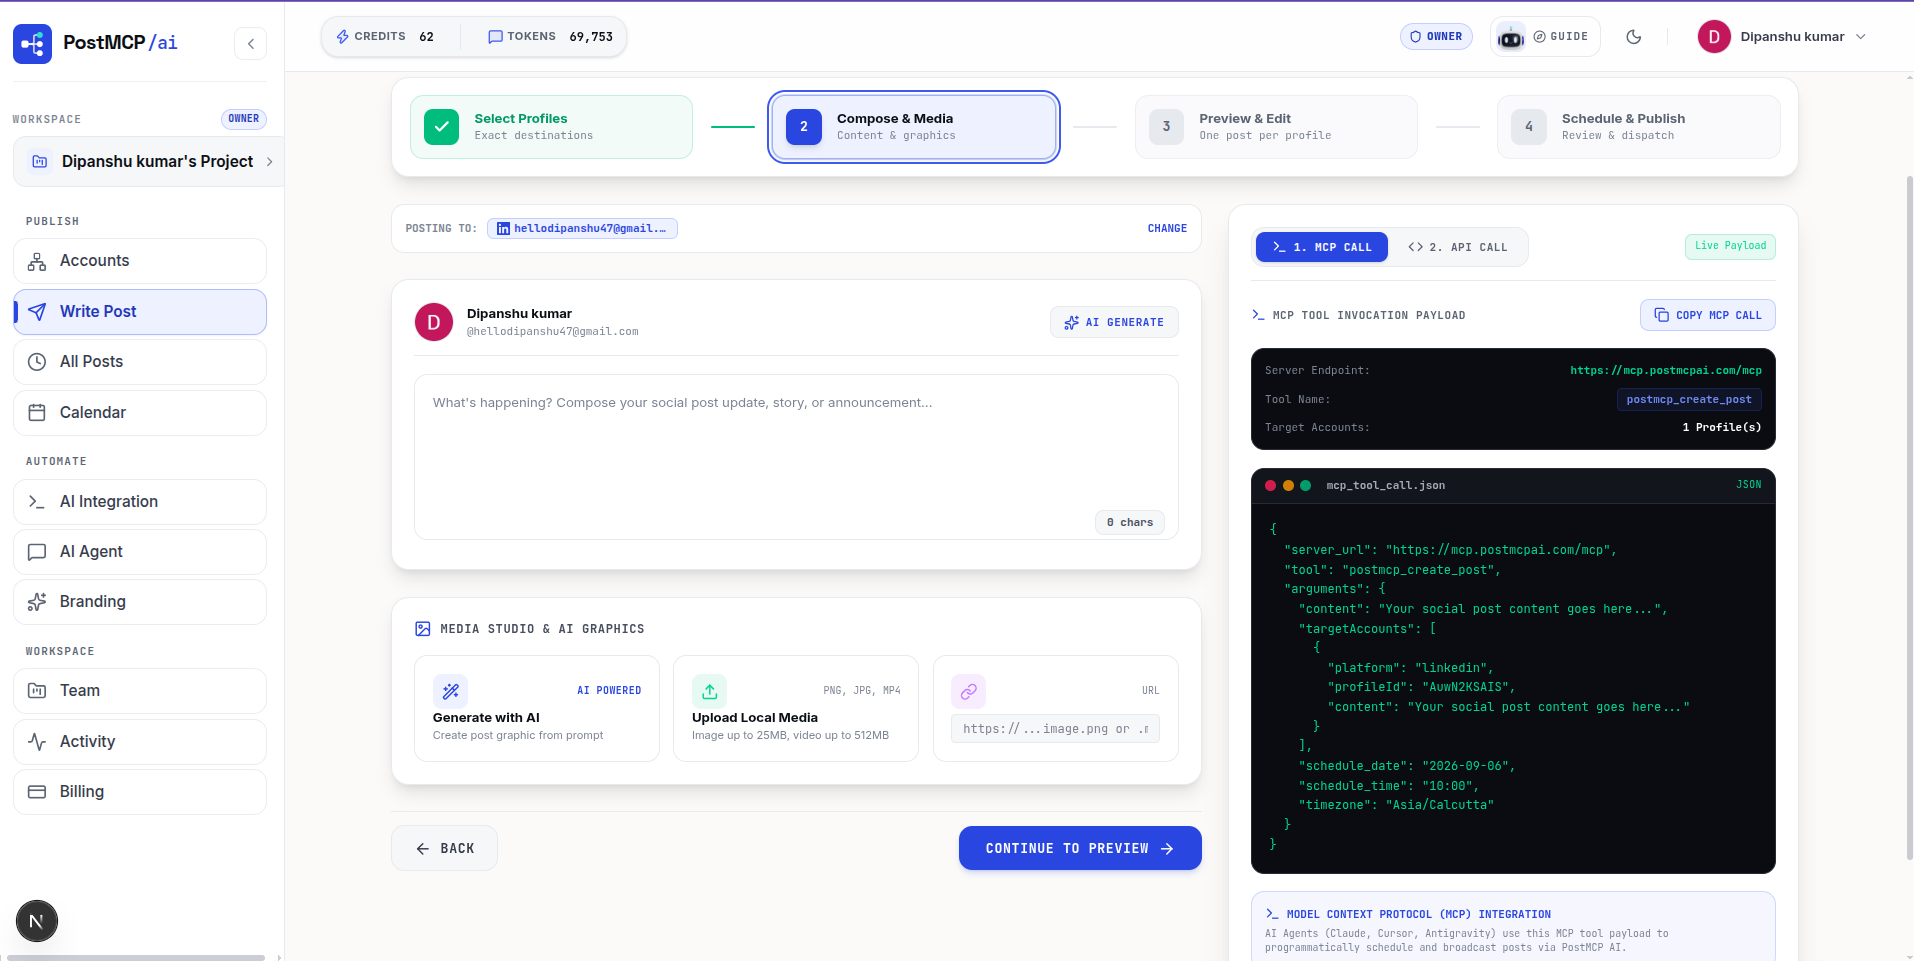Click CONTINUE TO PREVIEW button
The image size is (1914, 961).
point(1080,849)
